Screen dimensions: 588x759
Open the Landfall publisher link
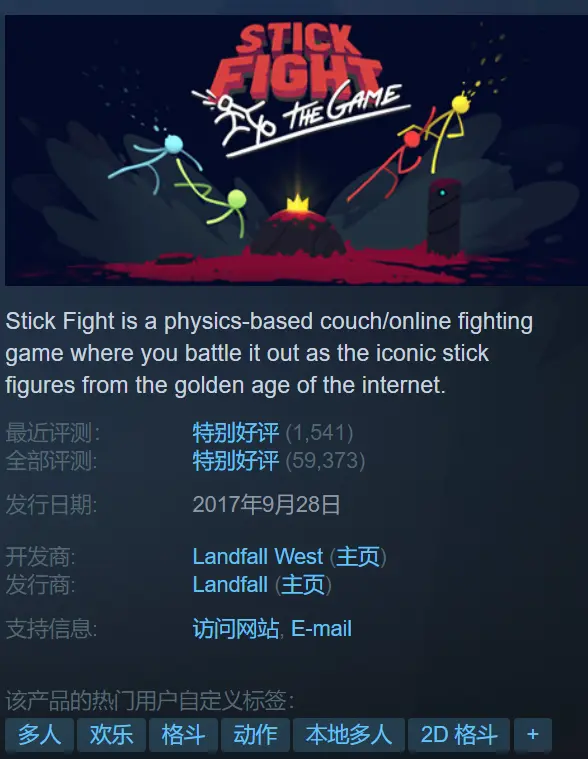point(230,585)
